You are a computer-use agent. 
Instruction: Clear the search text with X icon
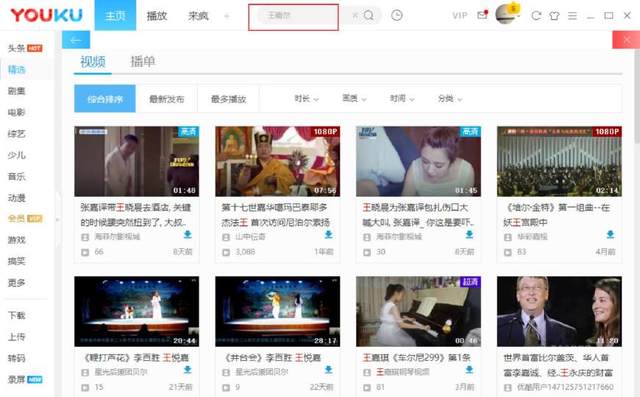coord(355,16)
